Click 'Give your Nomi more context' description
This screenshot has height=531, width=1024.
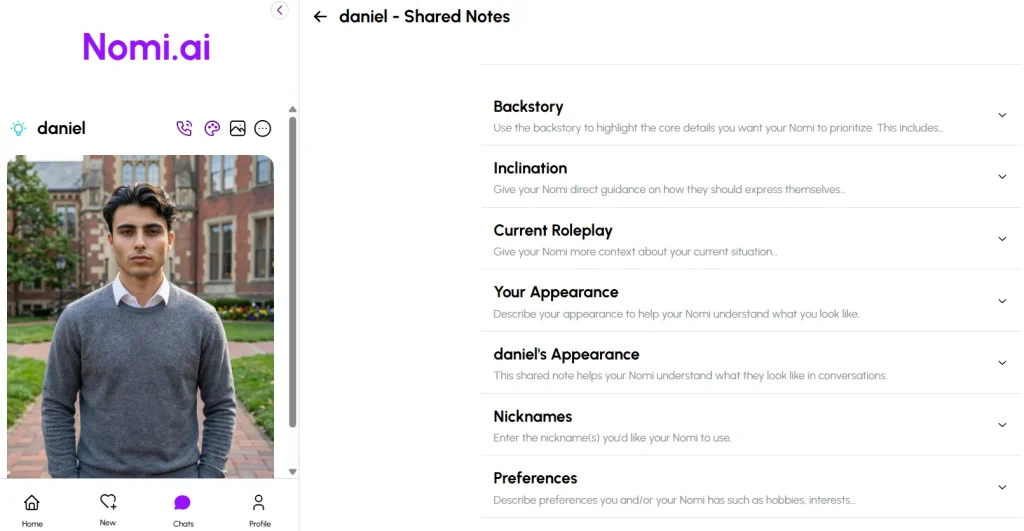(x=635, y=251)
